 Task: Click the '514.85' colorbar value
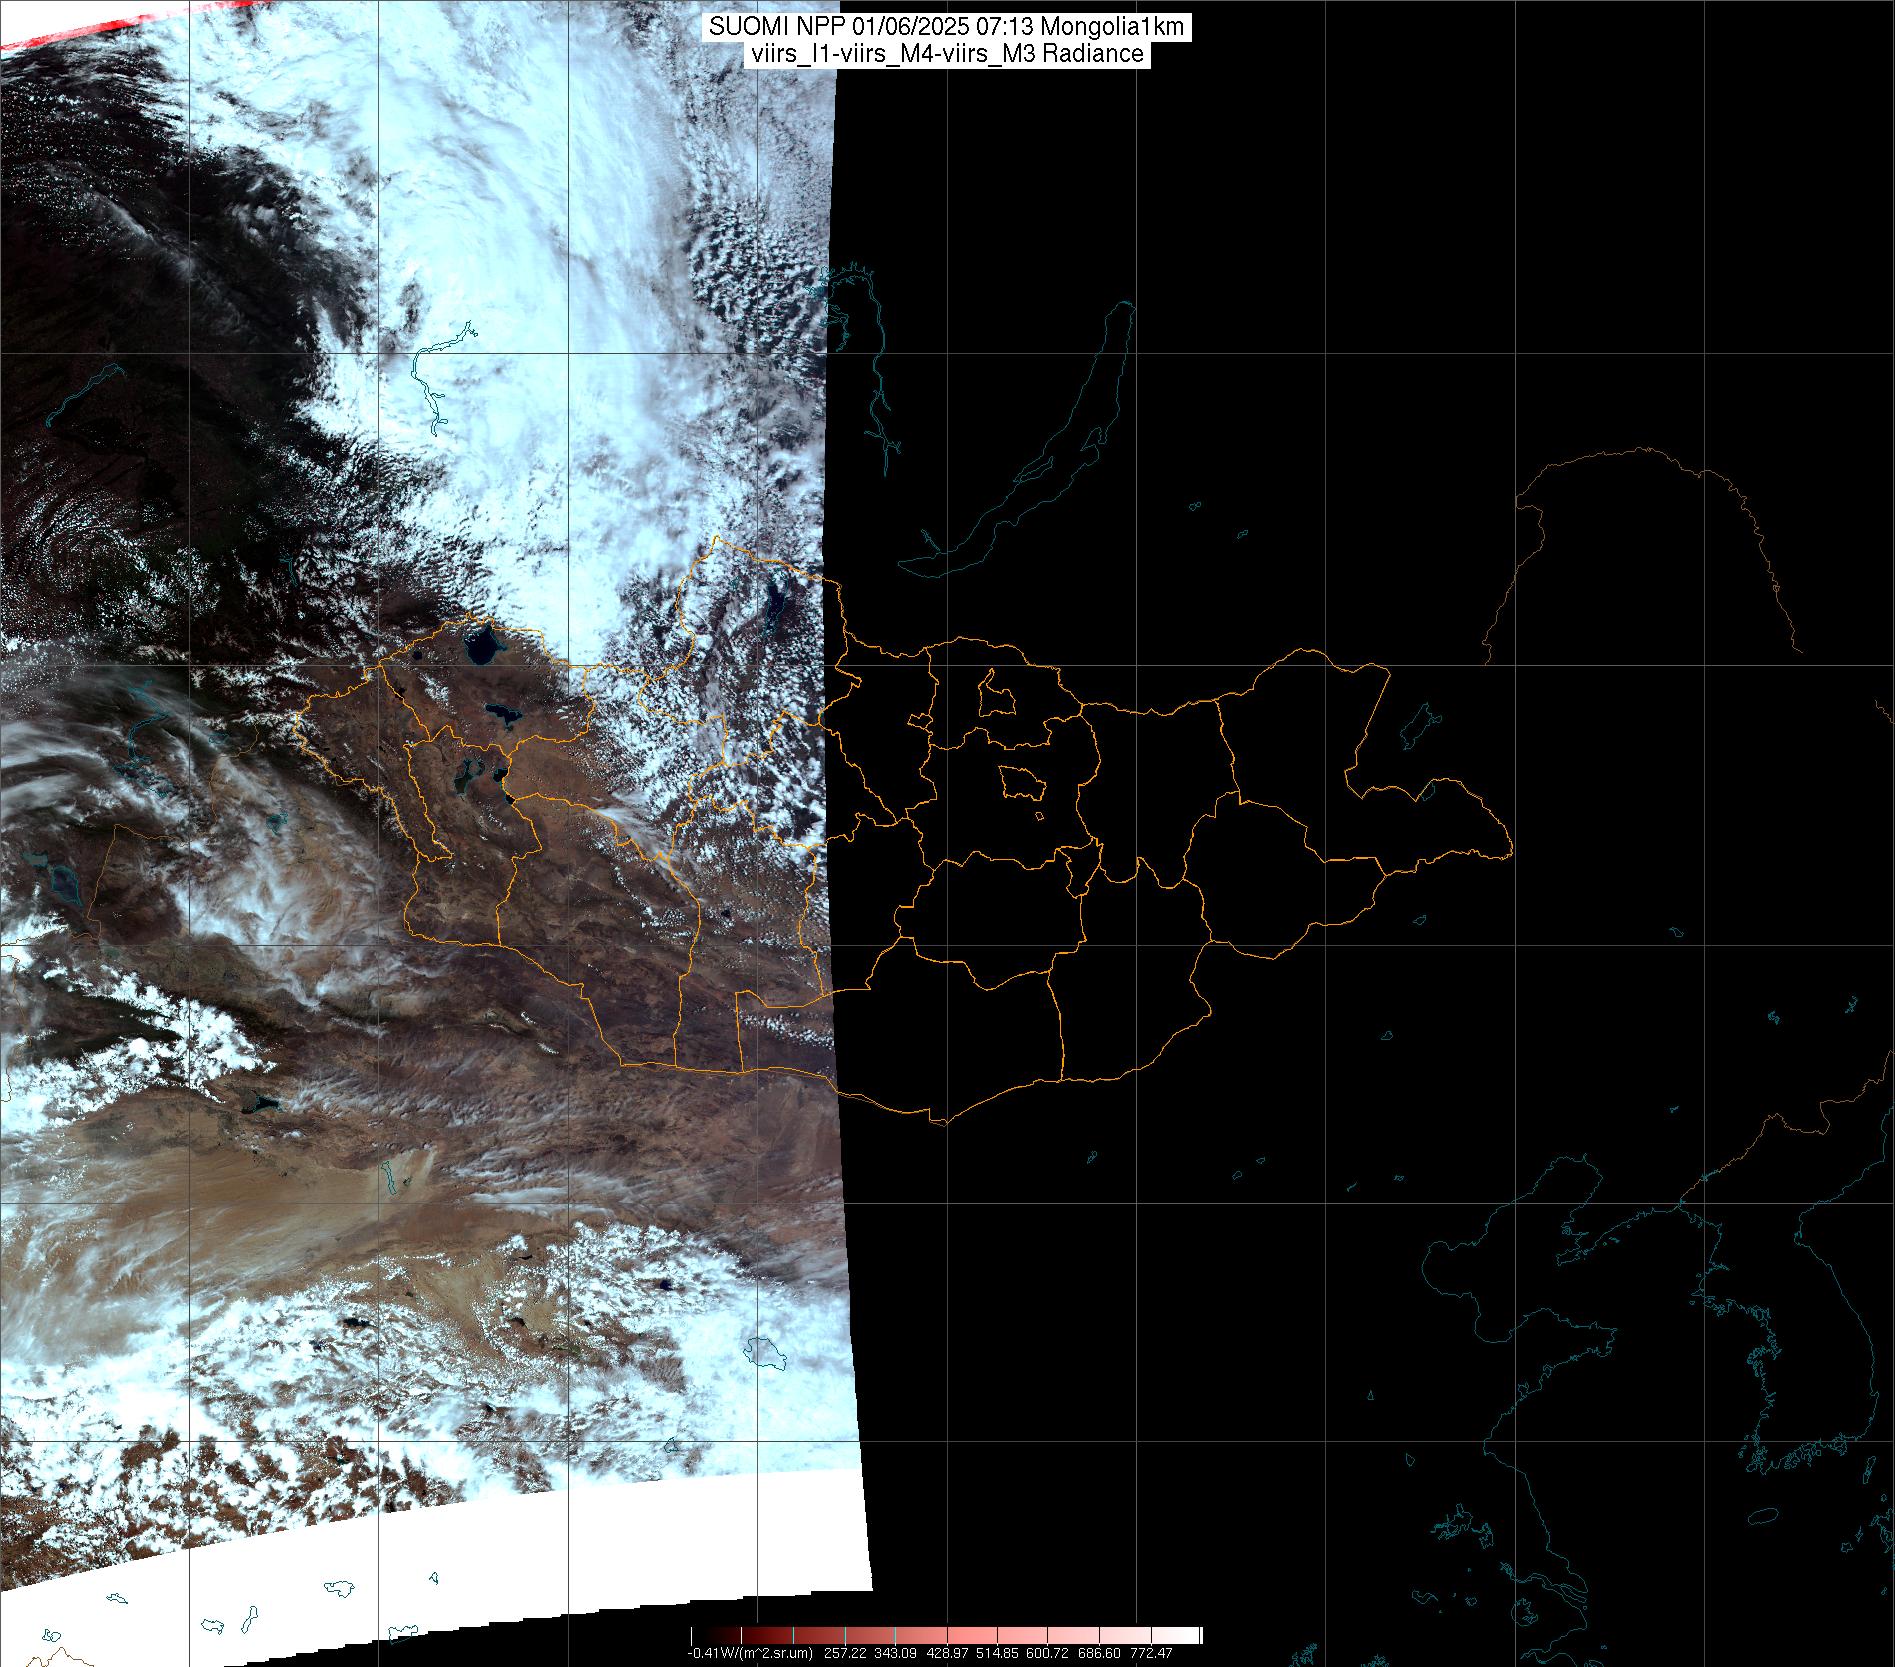click(997, 1653)
